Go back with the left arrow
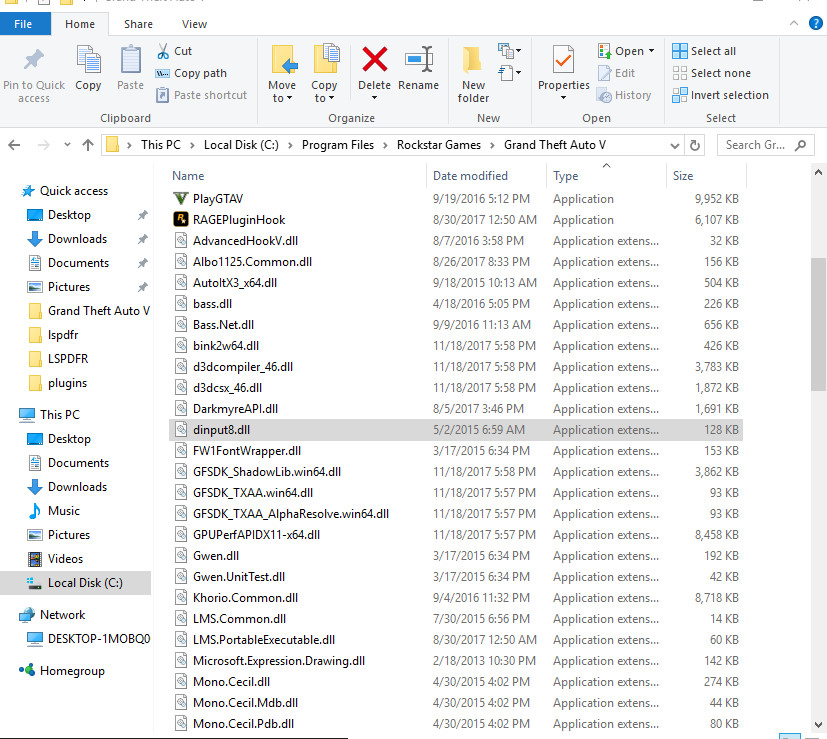Screen dimensions: 827x739 (15, 145)
